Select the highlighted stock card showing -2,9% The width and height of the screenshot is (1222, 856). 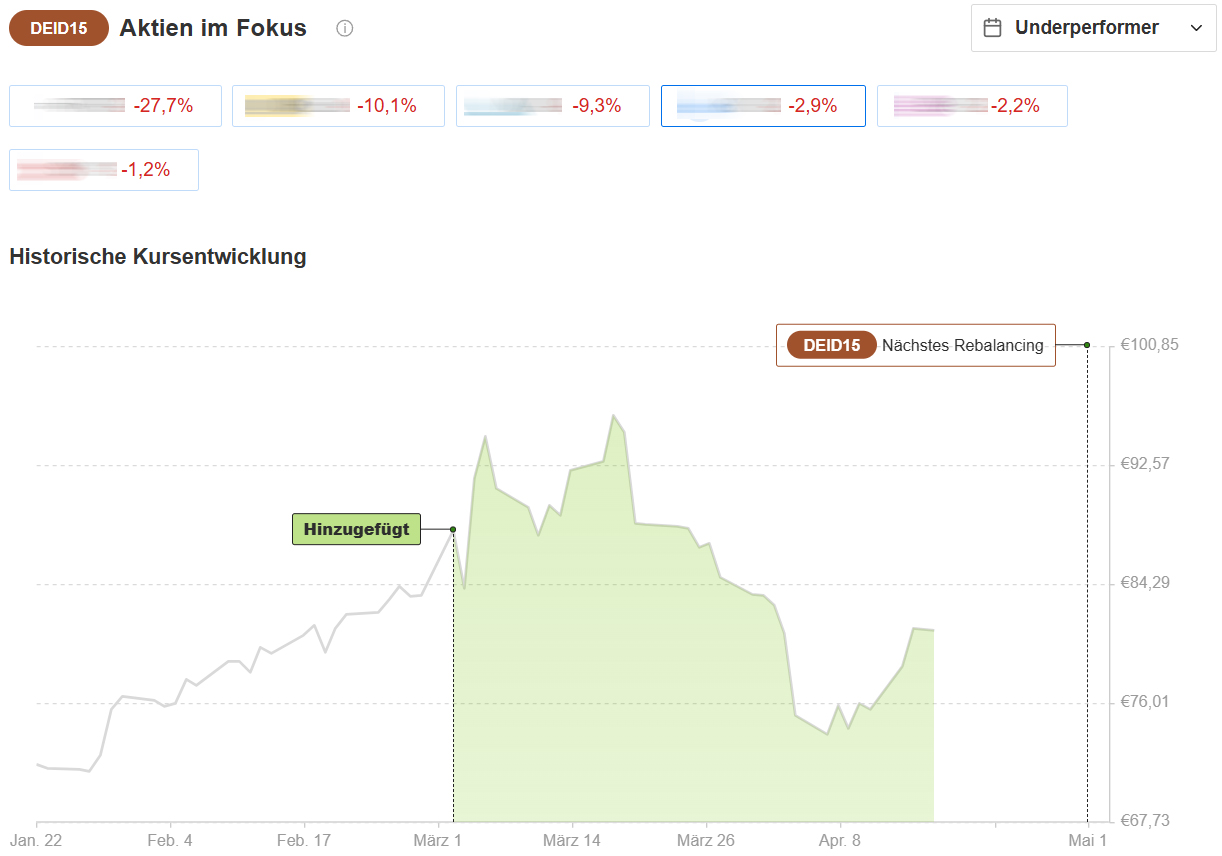[x=763, y=106]
